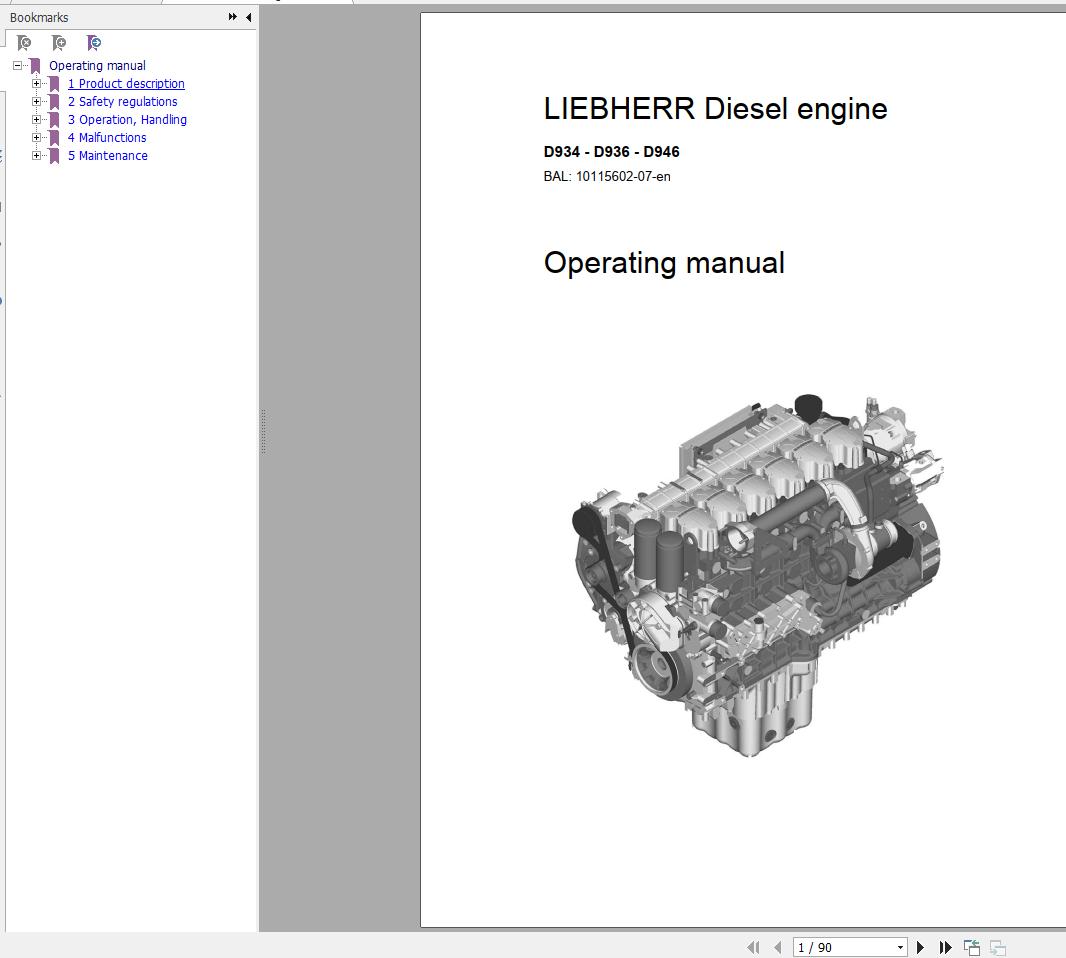Open the 1 Product description bookmark
The height and width of the screenshot is (958, 1066).
pos(126,84)
